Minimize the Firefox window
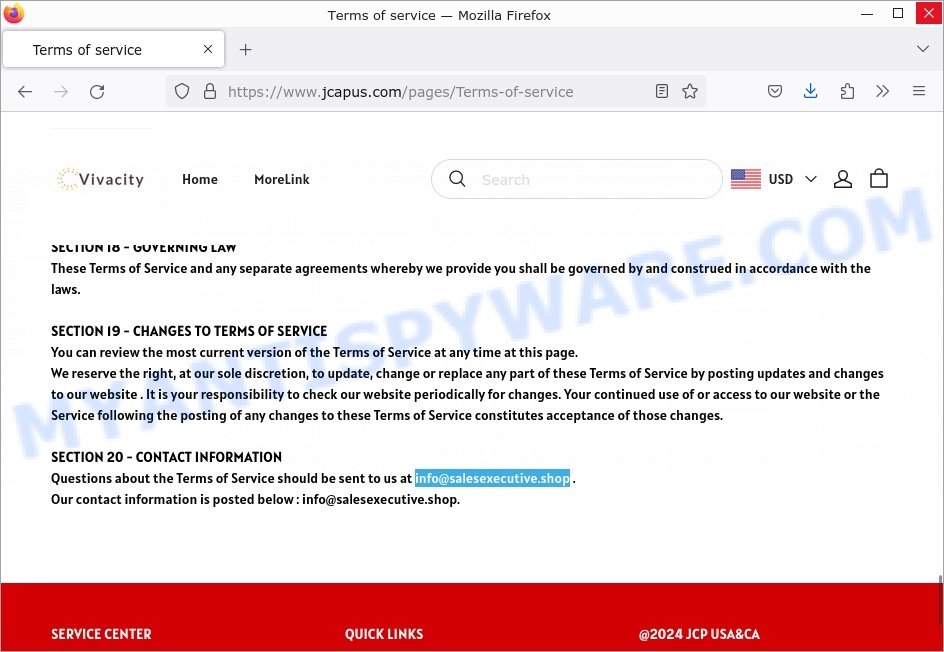The width and height of the screenshot is (944, 652). tap(867, 13)
